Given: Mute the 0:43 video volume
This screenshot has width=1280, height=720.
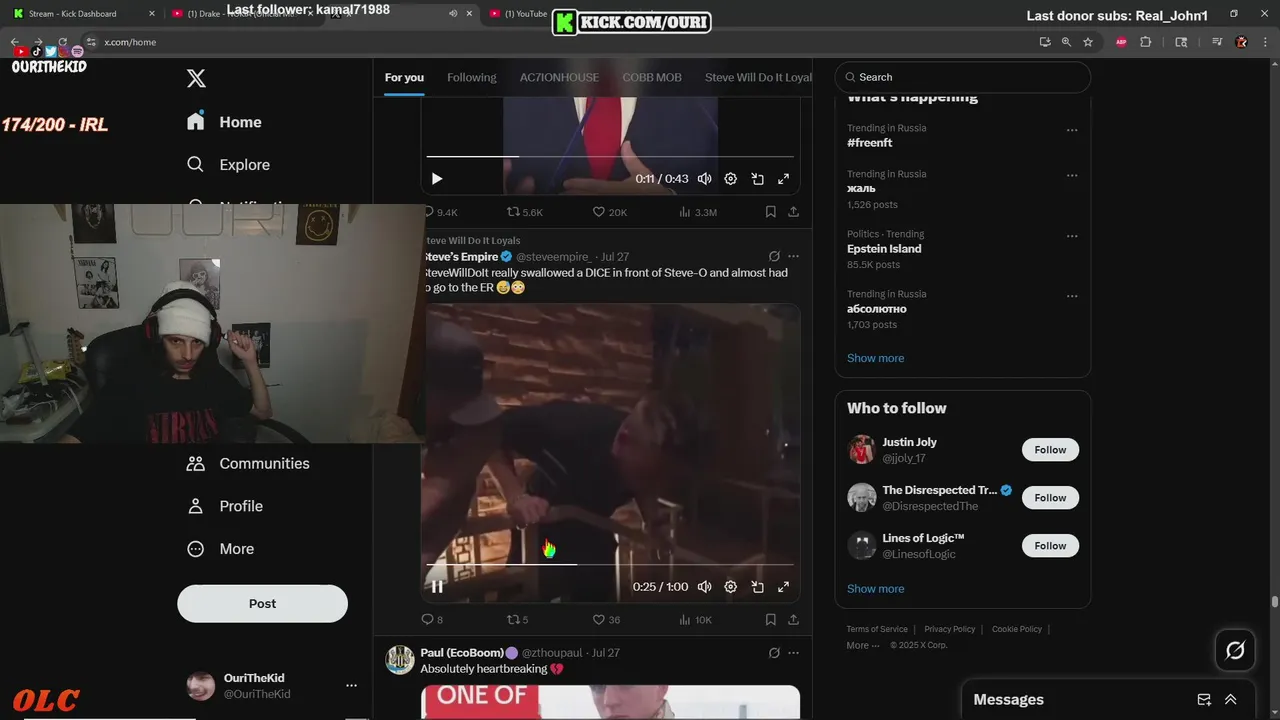Looking at the screenshot, I should click(705, 179).
